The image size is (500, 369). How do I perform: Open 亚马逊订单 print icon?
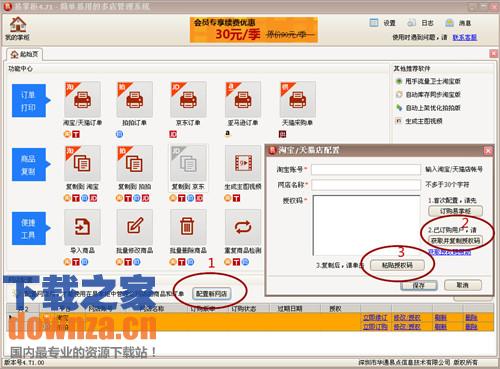[243, 99]
